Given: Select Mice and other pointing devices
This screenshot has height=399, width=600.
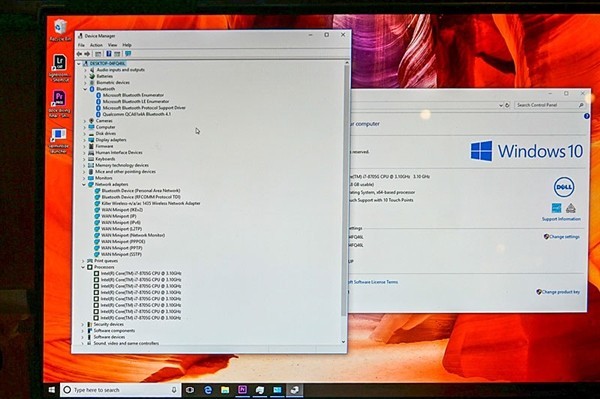Looking at the screenshot, I should click(125, 172).
